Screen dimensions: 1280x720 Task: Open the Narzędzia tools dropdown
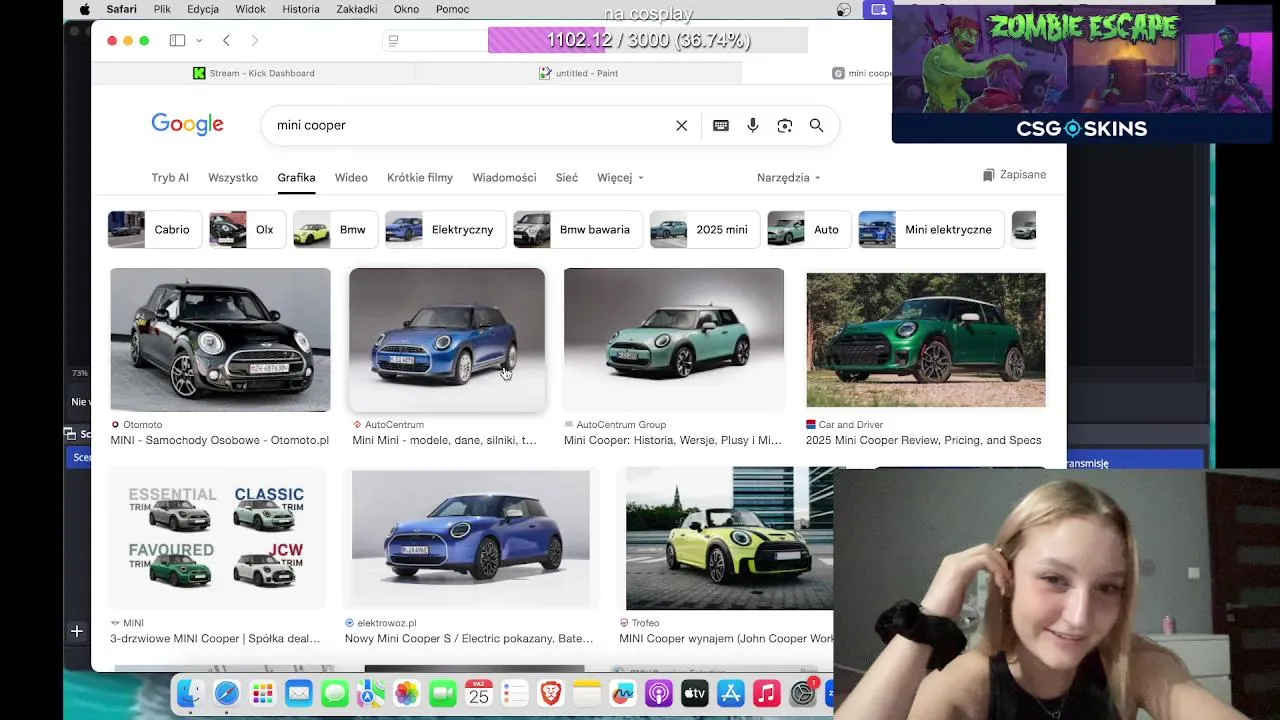(x=789, y=178)
